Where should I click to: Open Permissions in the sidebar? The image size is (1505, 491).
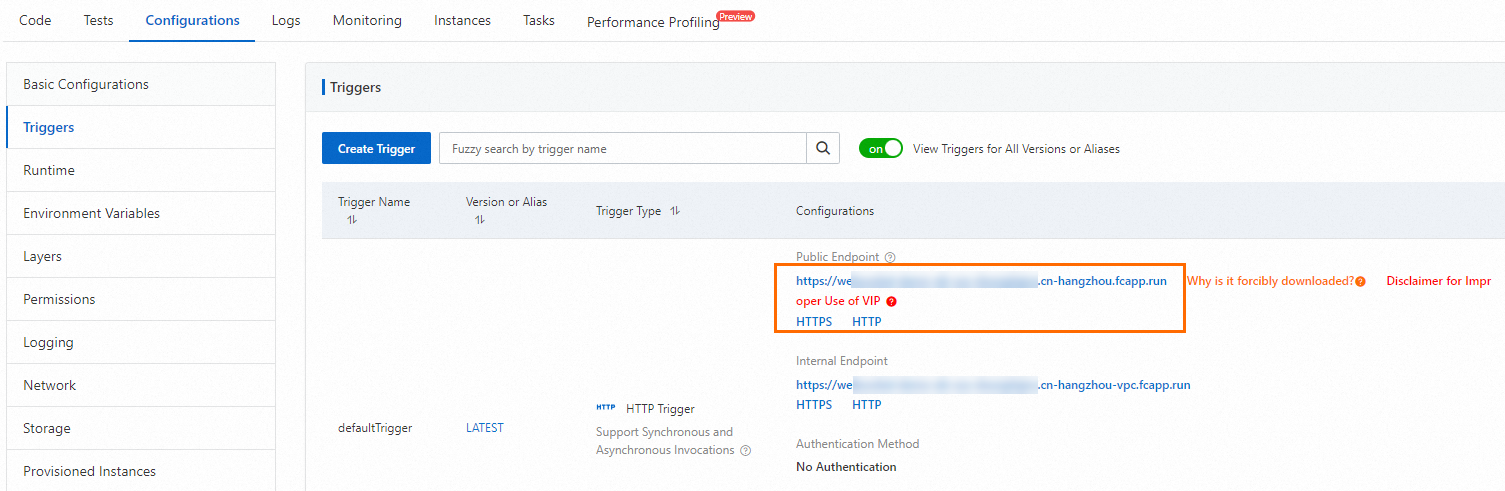click(141, 299)
